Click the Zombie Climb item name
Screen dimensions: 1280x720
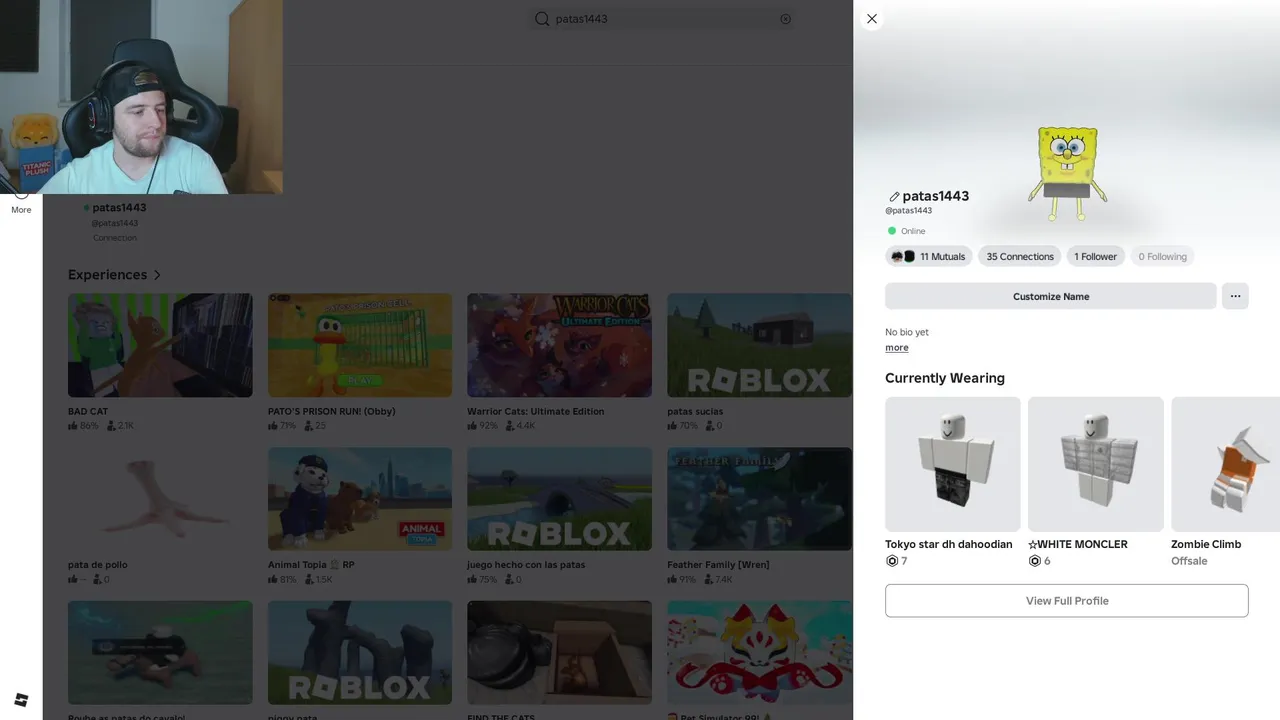[1206, 545]
